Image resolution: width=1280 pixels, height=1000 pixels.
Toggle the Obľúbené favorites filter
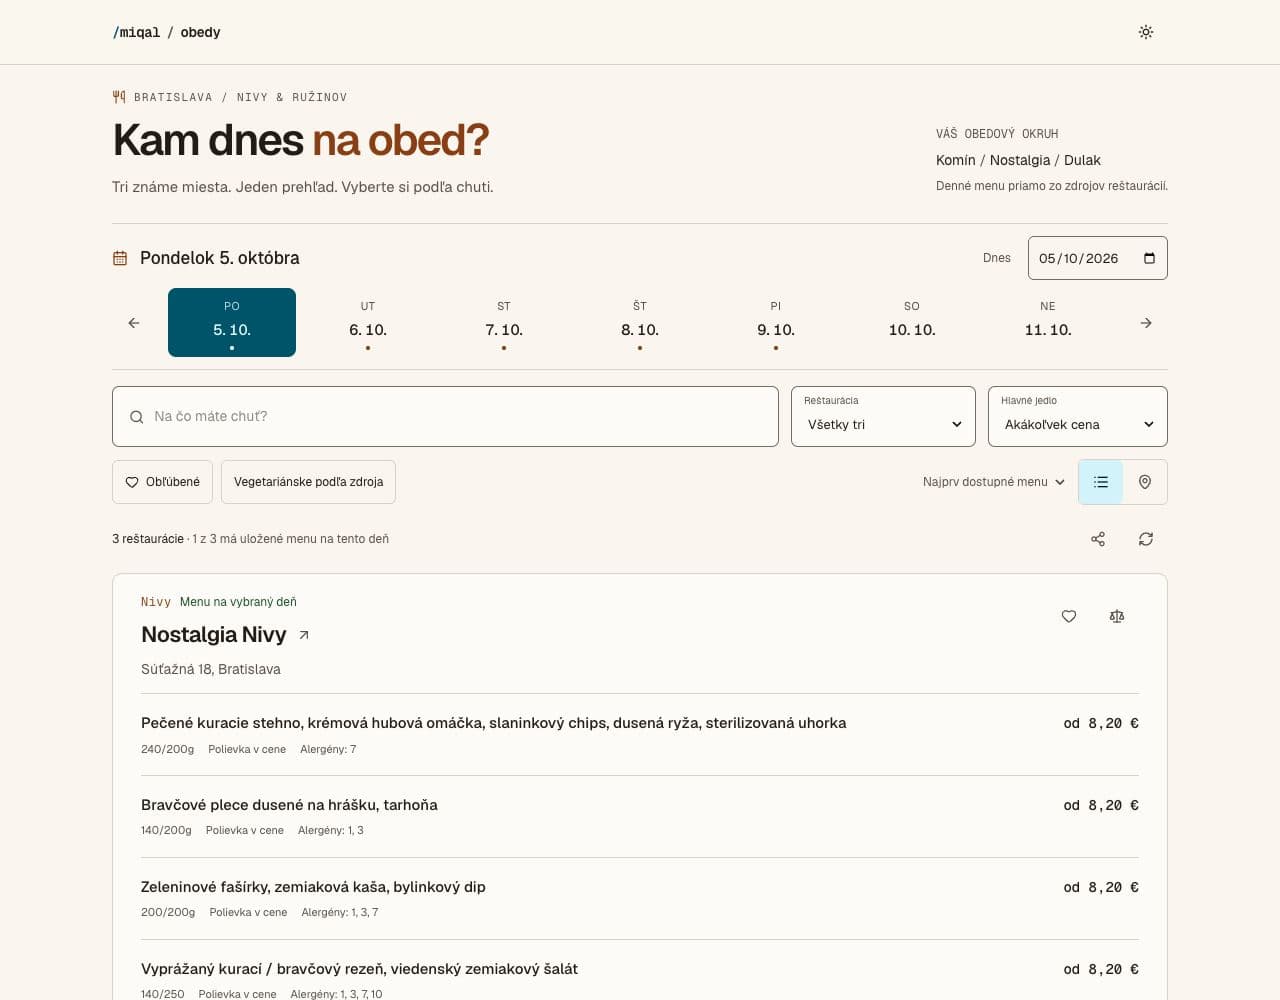[x=162, y=482]
